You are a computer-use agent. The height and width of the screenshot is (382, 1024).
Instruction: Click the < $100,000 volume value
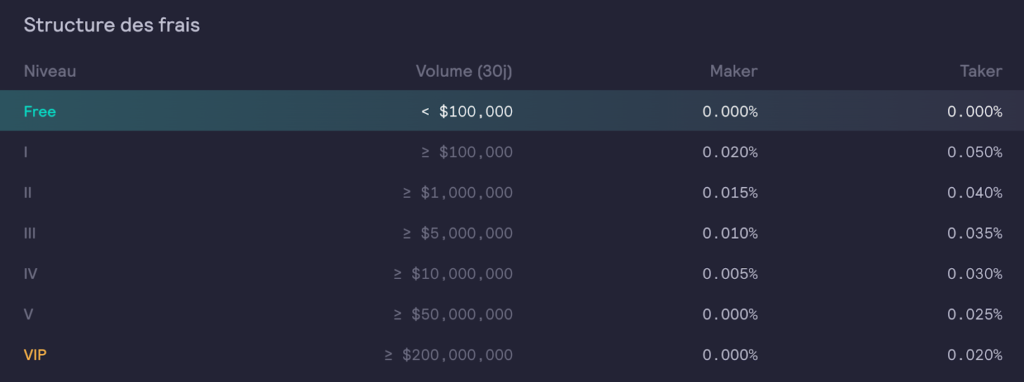point(467,112)
